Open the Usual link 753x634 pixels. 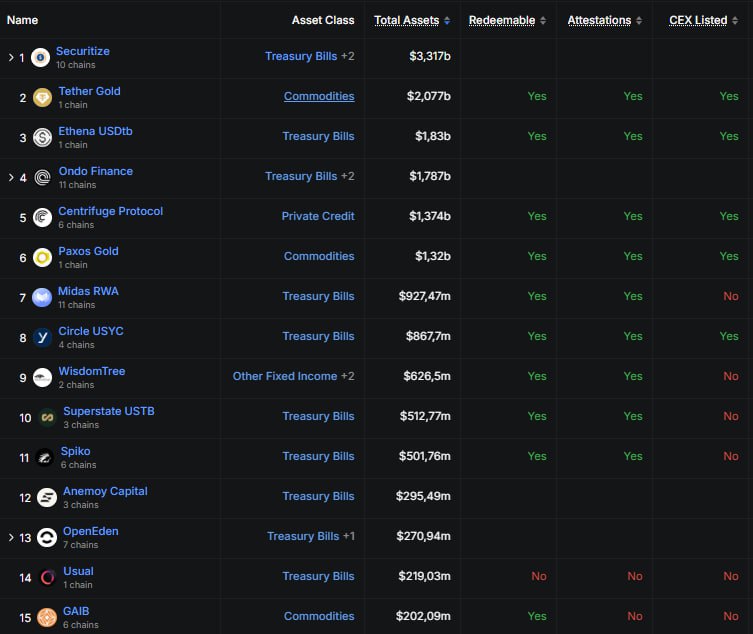point(78,571)
